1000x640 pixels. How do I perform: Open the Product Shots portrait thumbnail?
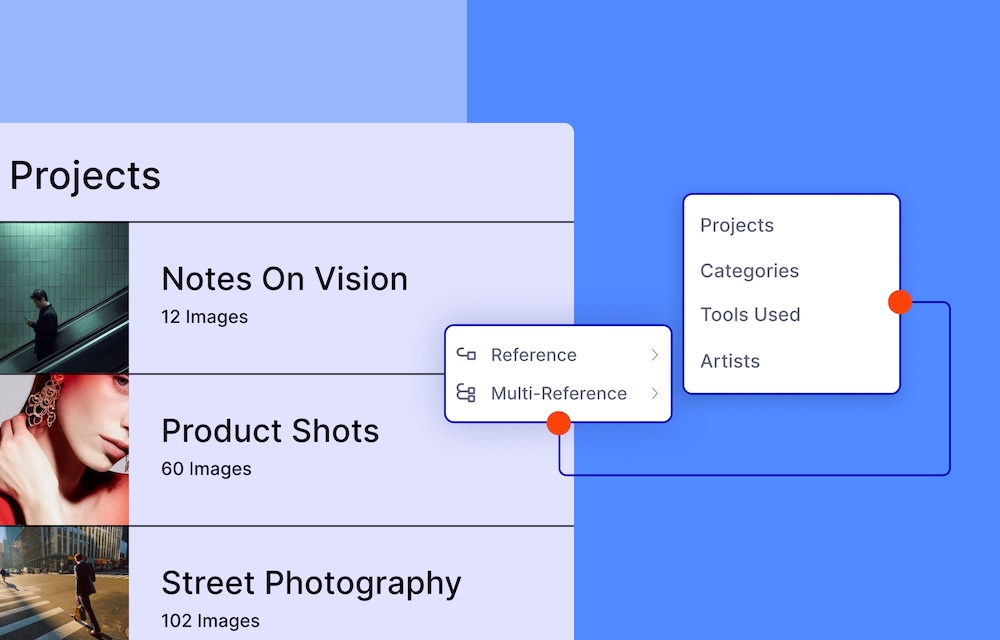pyautogui.click(x=64, y=450)
